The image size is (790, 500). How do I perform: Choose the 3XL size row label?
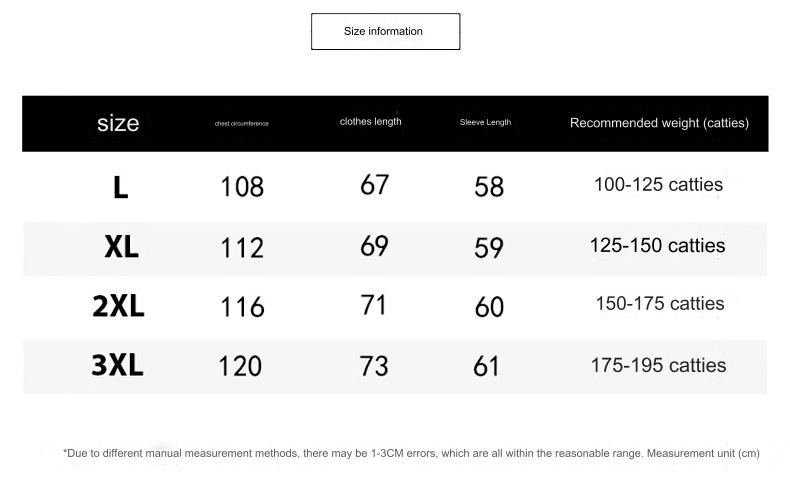tap(117, 366)
